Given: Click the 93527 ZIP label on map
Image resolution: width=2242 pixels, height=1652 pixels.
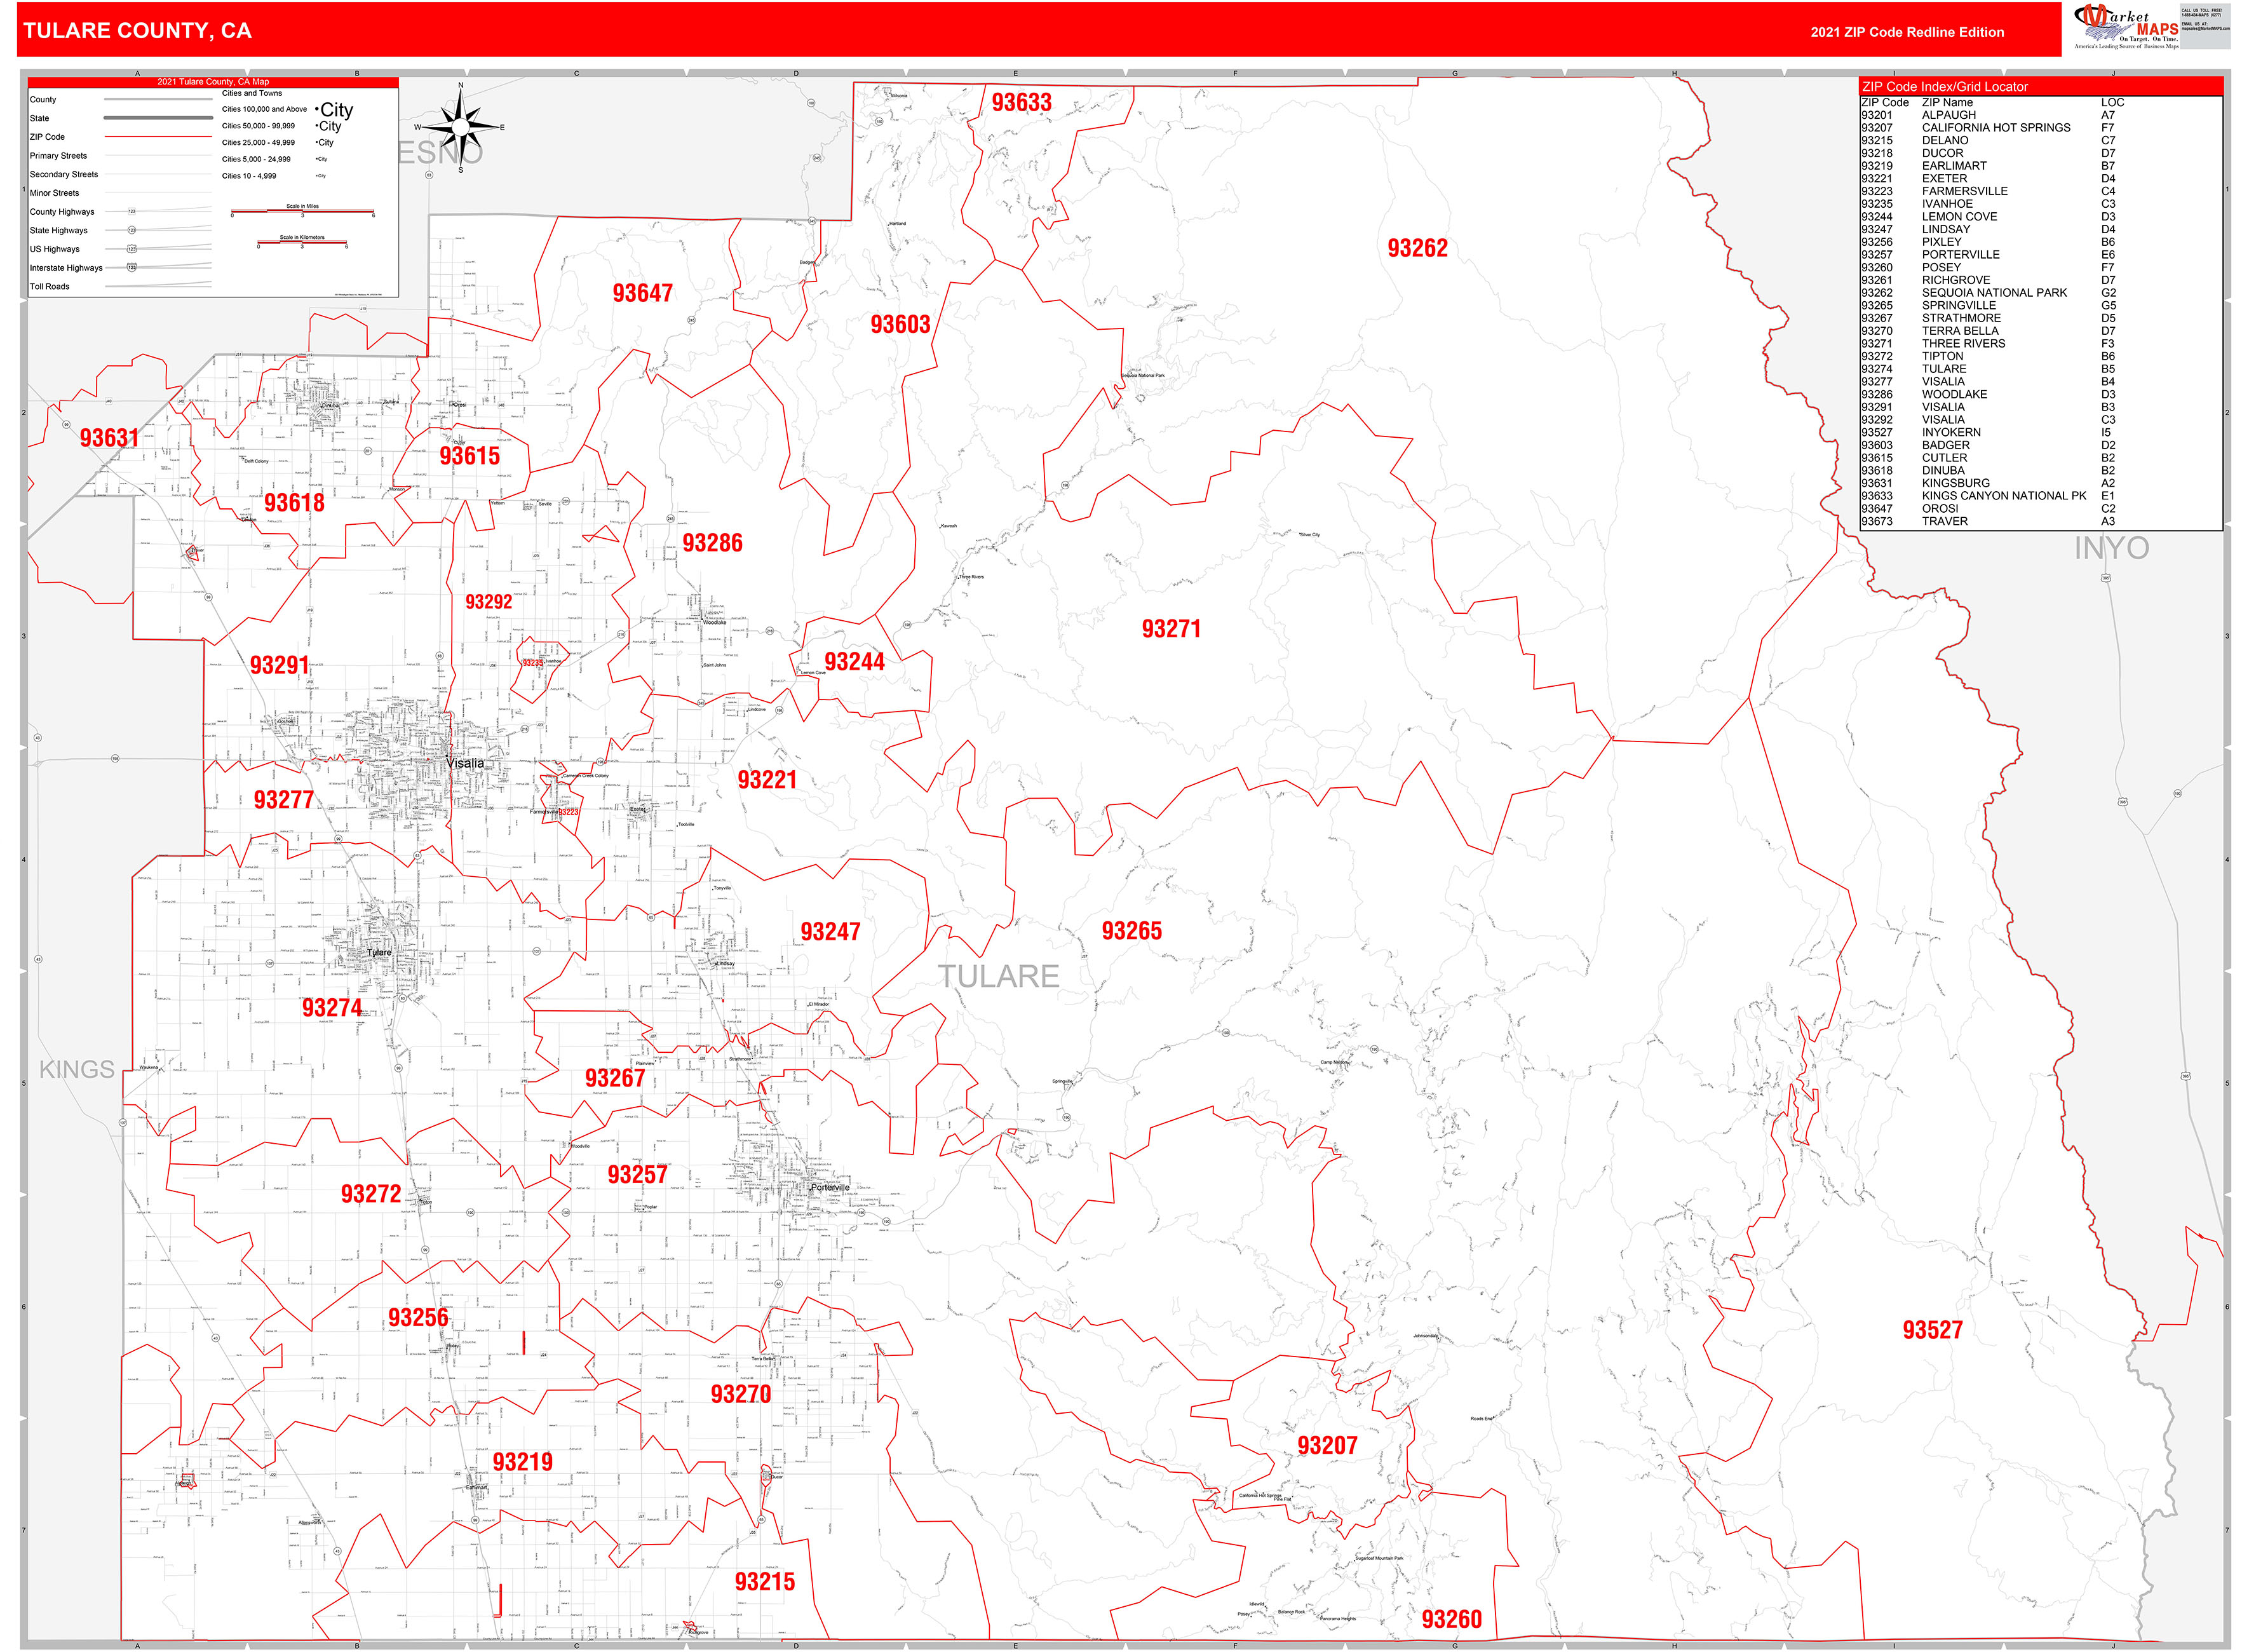Looking at the screenshot, I should [1932, 1330].
